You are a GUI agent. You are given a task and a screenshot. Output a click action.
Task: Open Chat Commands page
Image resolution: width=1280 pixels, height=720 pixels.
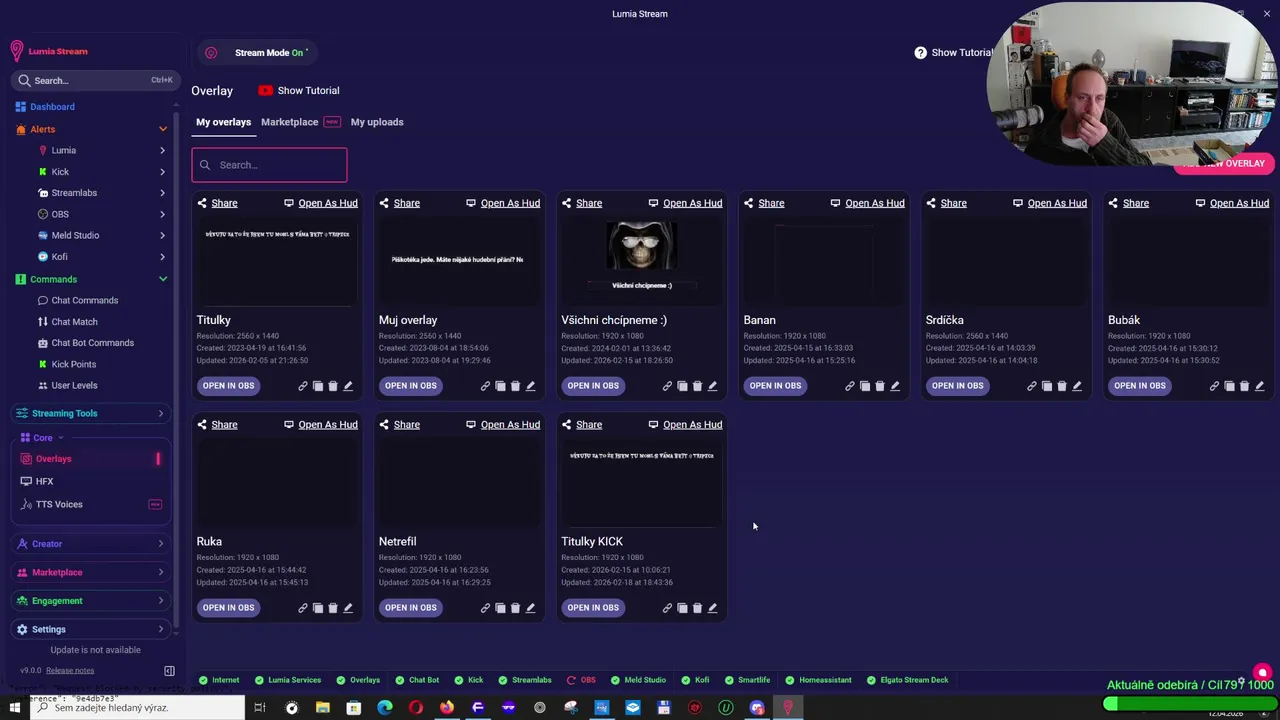pos(85,300)
